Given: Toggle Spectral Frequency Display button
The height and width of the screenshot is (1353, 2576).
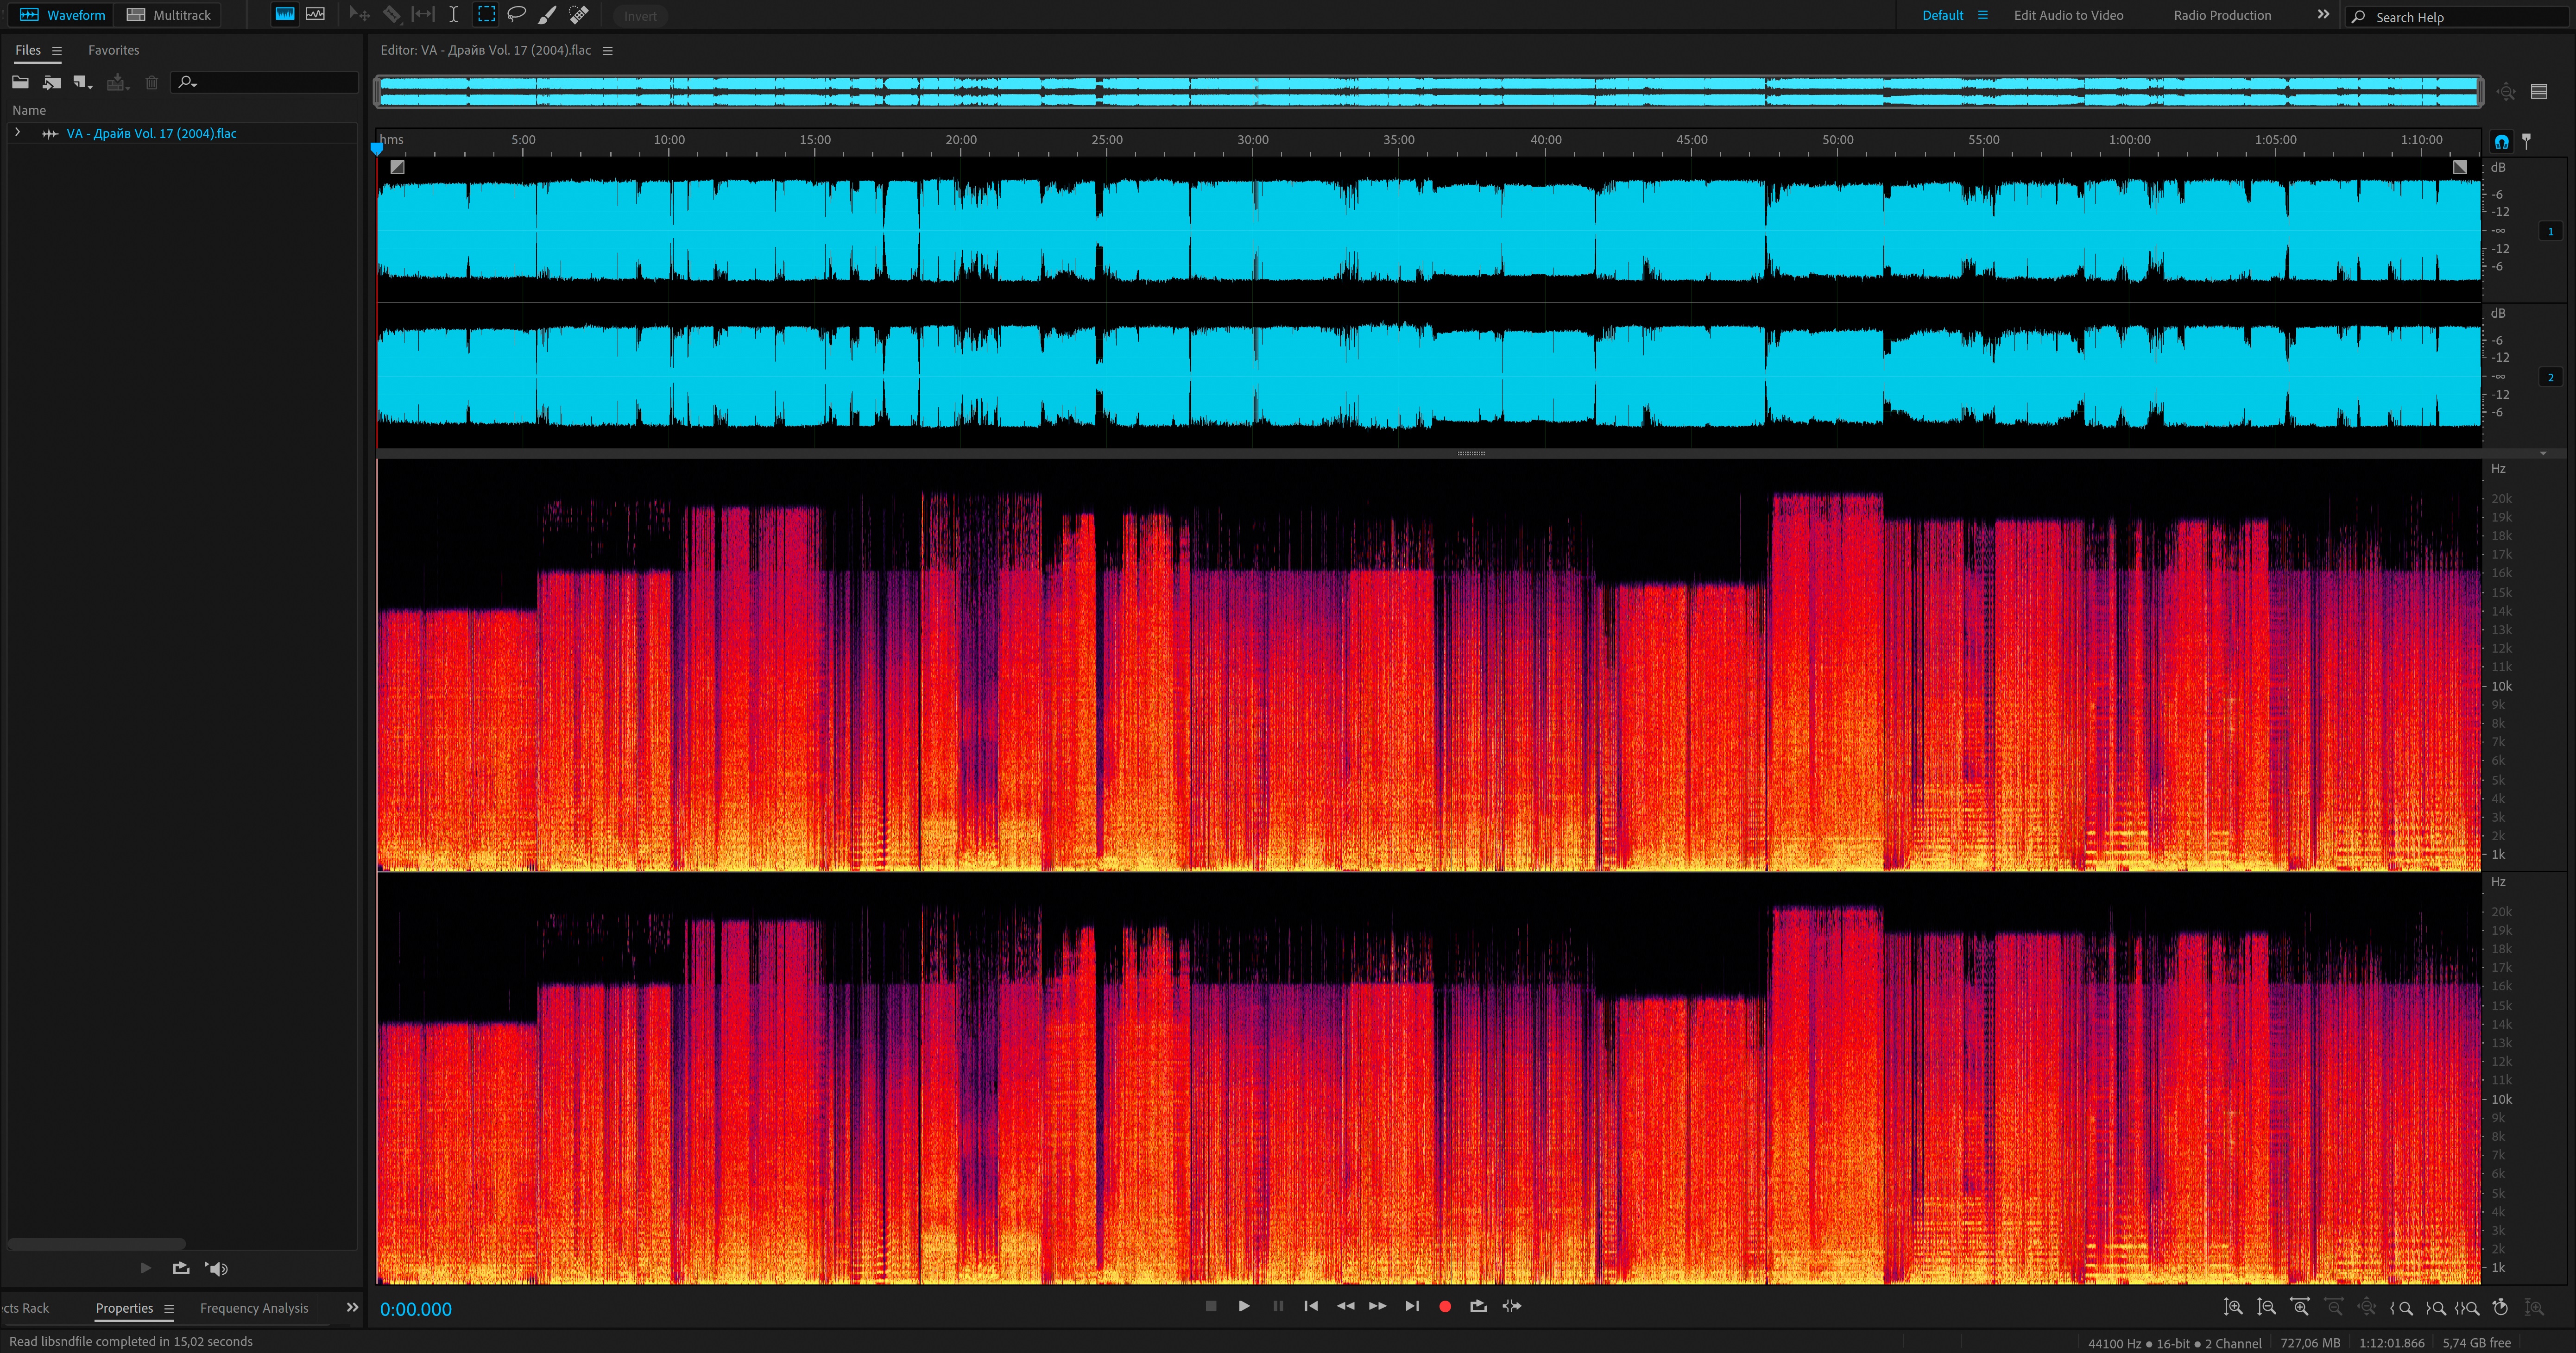Looking at the screenshot, I should click(285, 15).
